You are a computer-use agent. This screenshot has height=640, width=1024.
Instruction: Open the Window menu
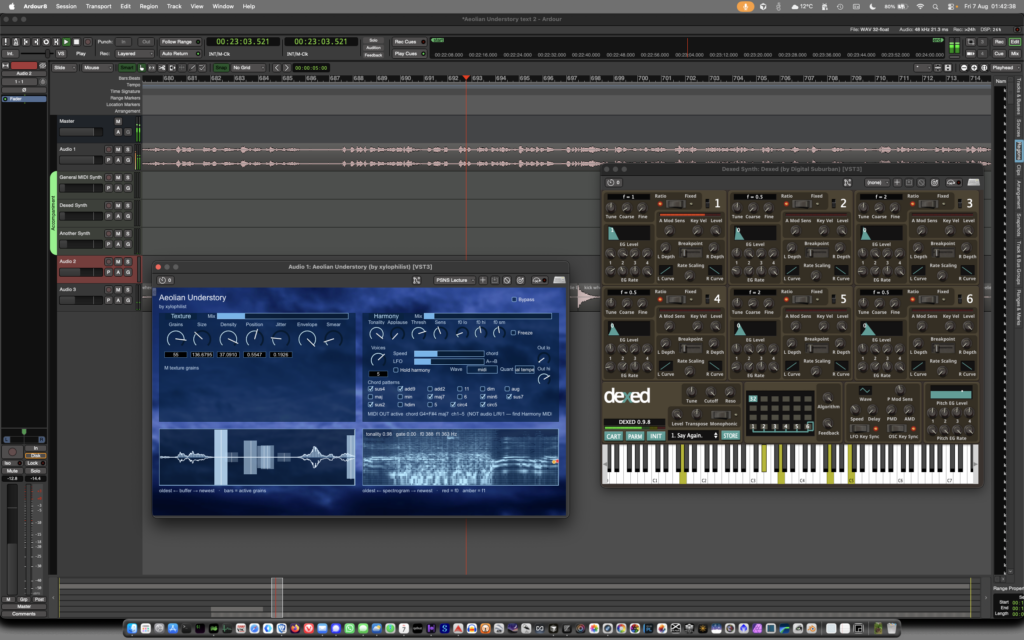(223, 7)
